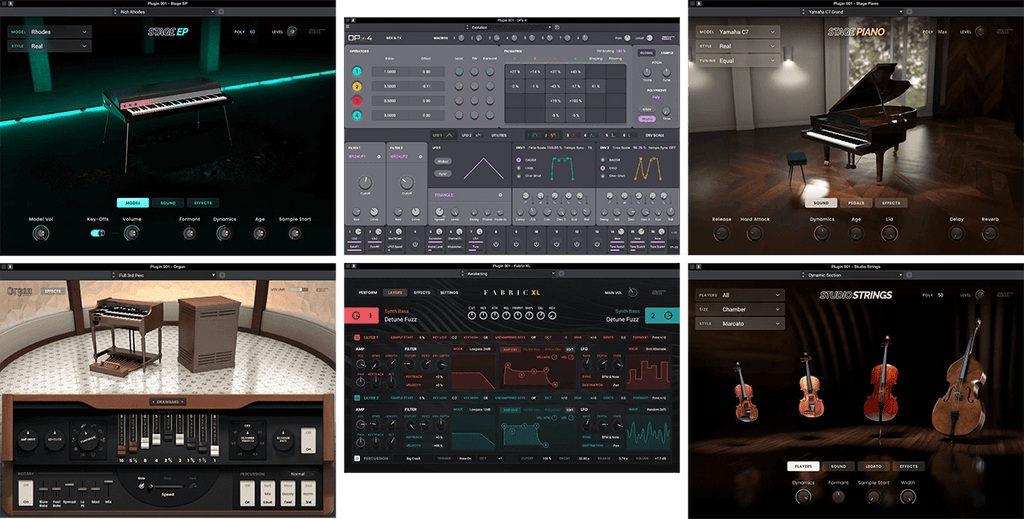Viewport: 1024px width, 519px height.
Task: Toggle Percussion enable button in Fabric XL
Action: pyautogui.click(x=357, y=458)
